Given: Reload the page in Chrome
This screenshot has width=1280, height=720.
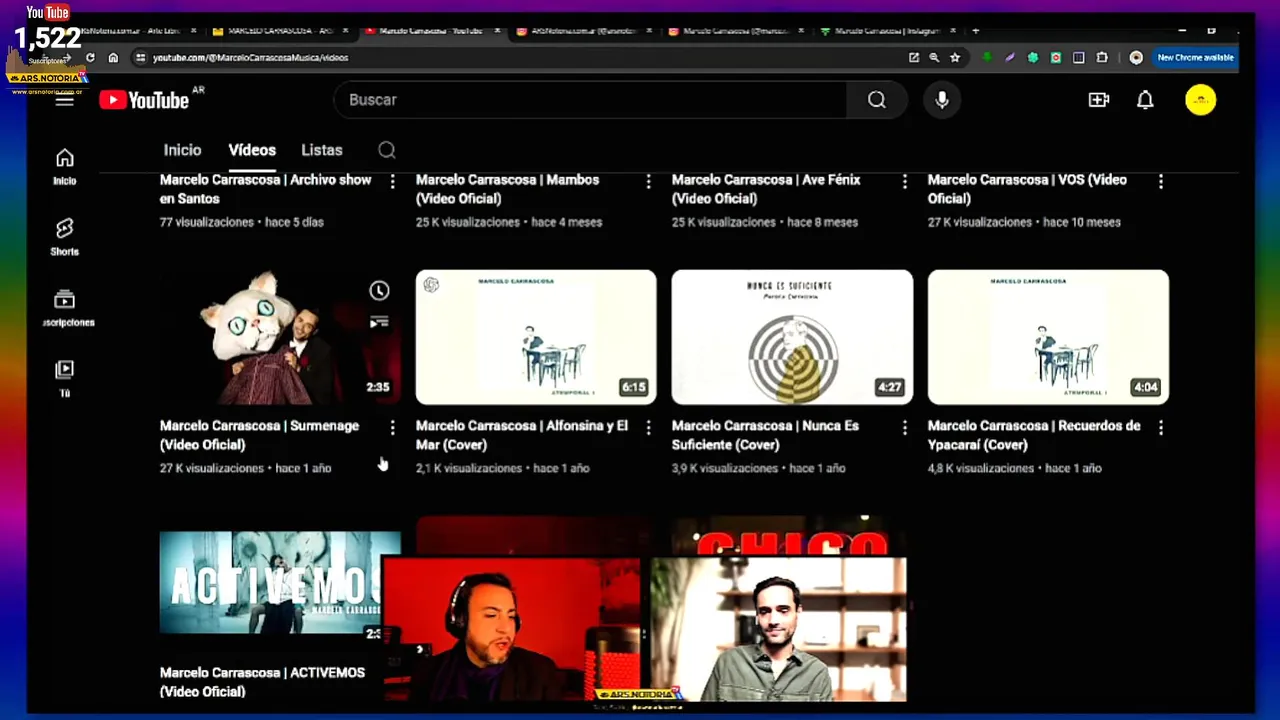Looking at the screenshot, I should (90, 58).
